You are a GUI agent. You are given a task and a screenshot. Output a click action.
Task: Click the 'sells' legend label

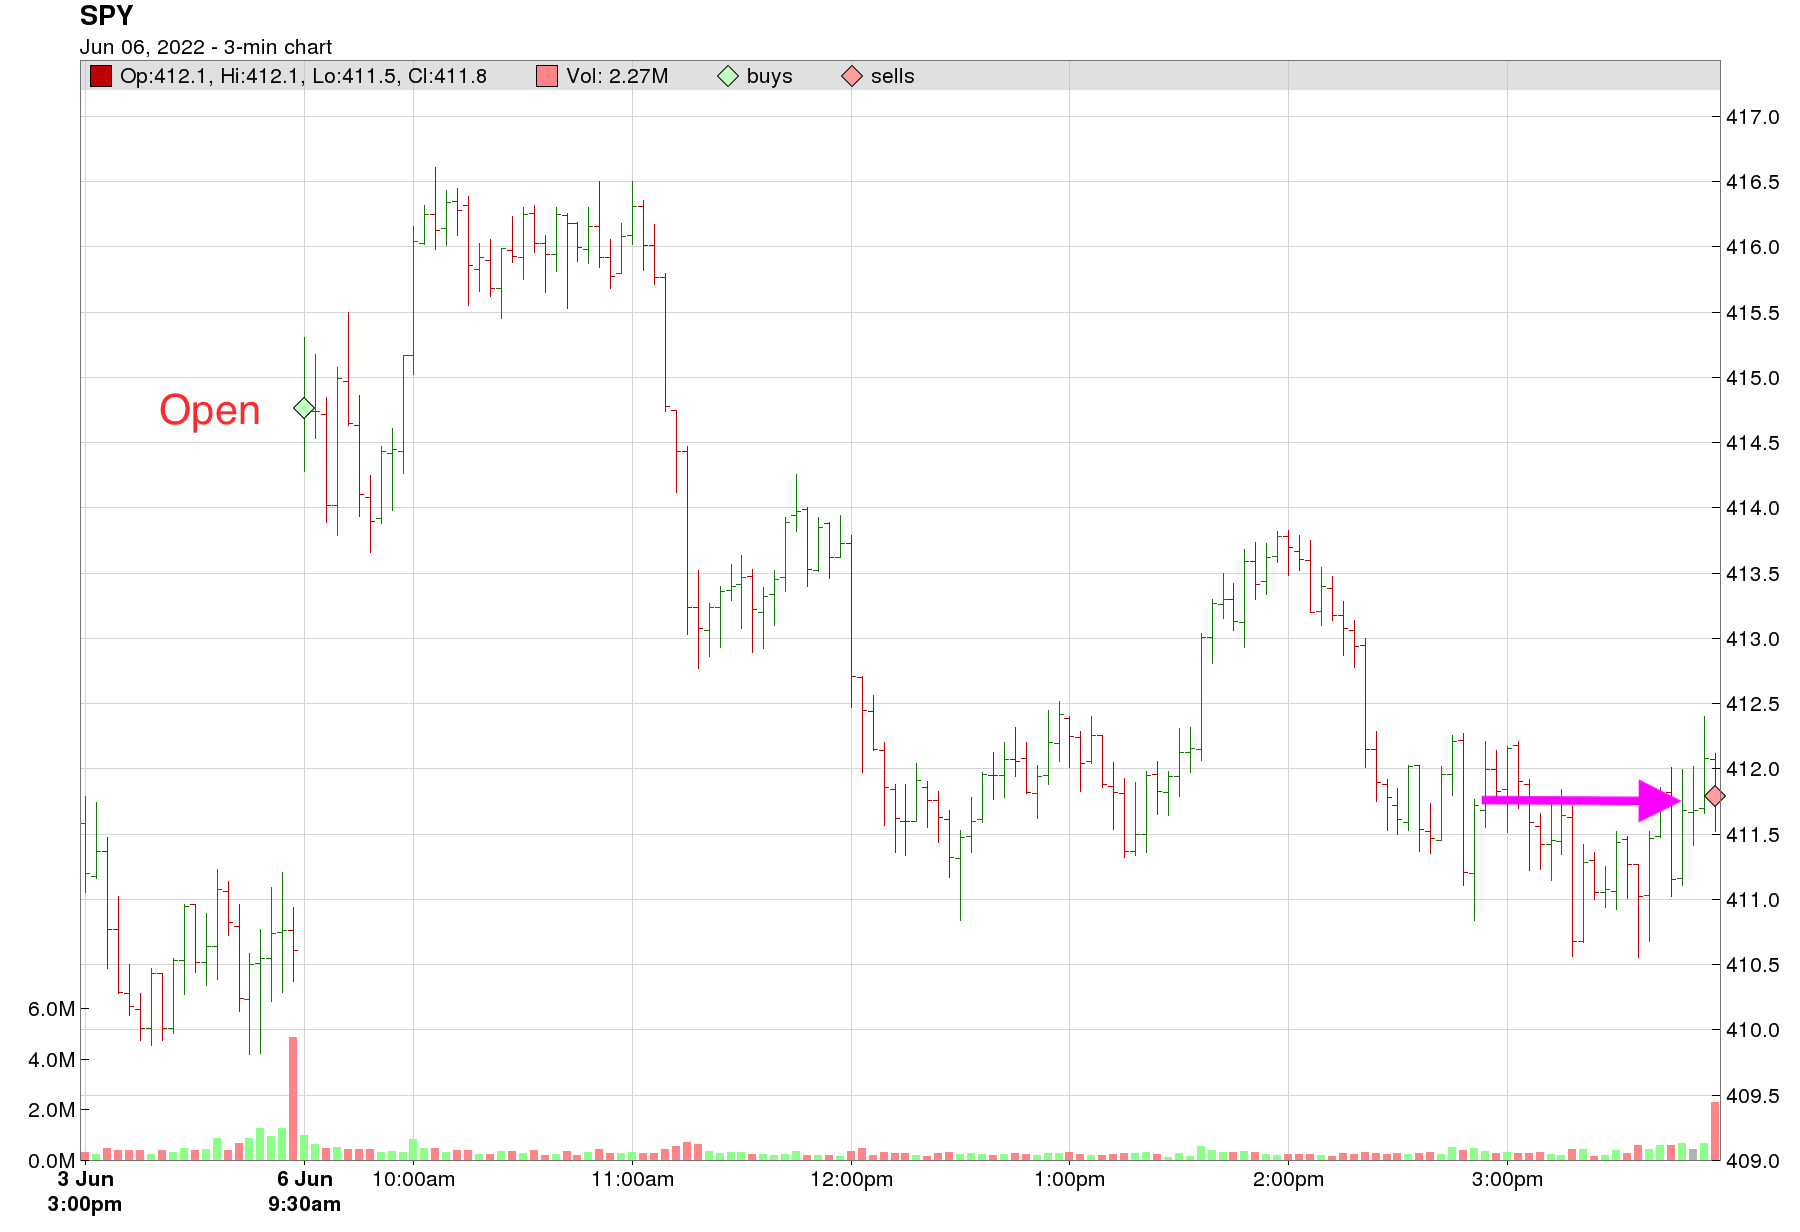tap(893, 76)
